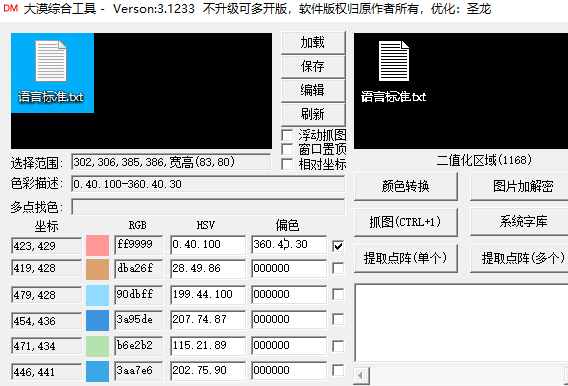Screen dimensions: 568x386
Task: Click 提取点阵(单个) button
Action: (x=406, y=258)
